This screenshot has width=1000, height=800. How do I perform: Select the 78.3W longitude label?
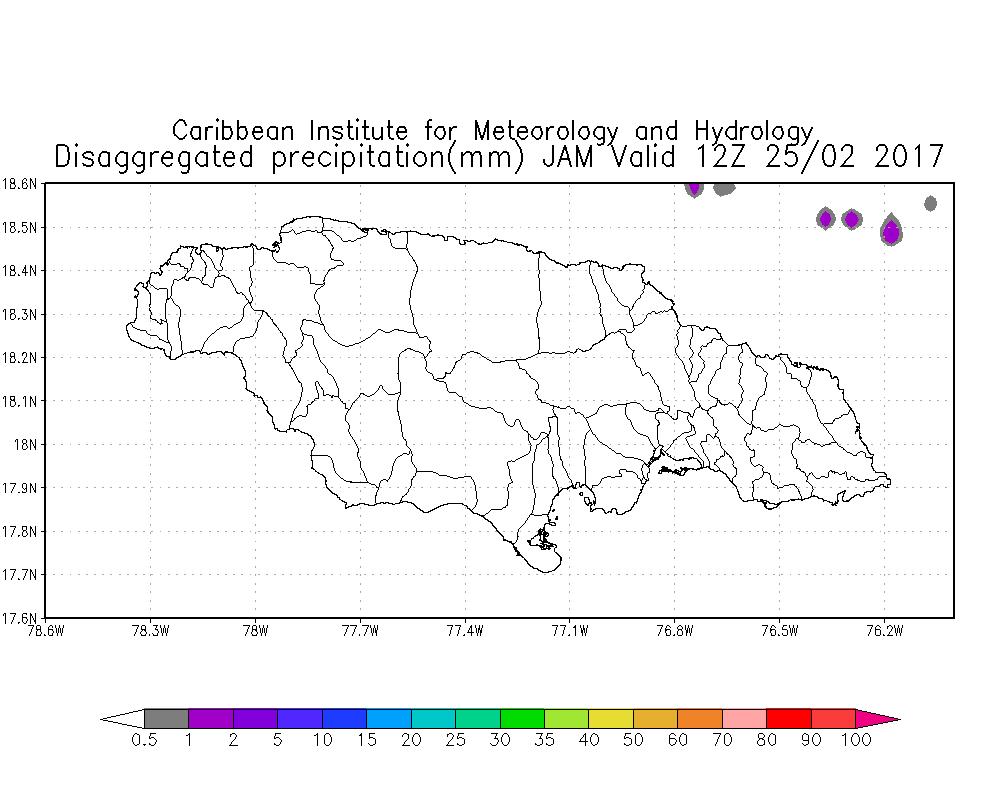click(151, 631)
